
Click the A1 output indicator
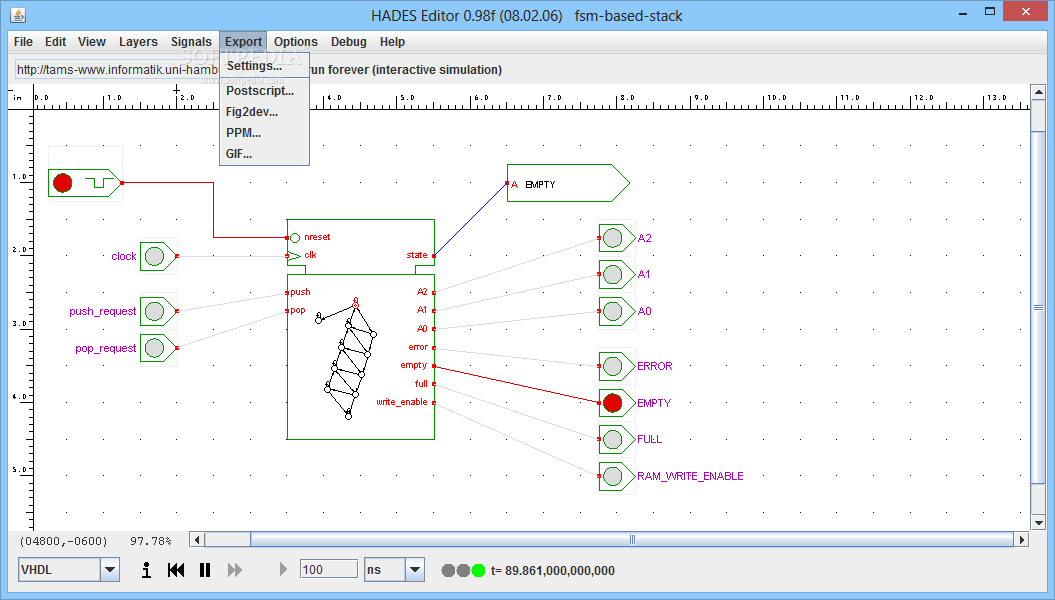click(612, 274)
